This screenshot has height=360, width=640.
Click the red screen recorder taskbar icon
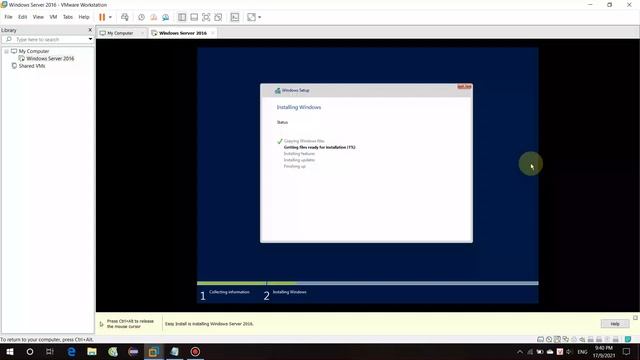pos(195,351)
